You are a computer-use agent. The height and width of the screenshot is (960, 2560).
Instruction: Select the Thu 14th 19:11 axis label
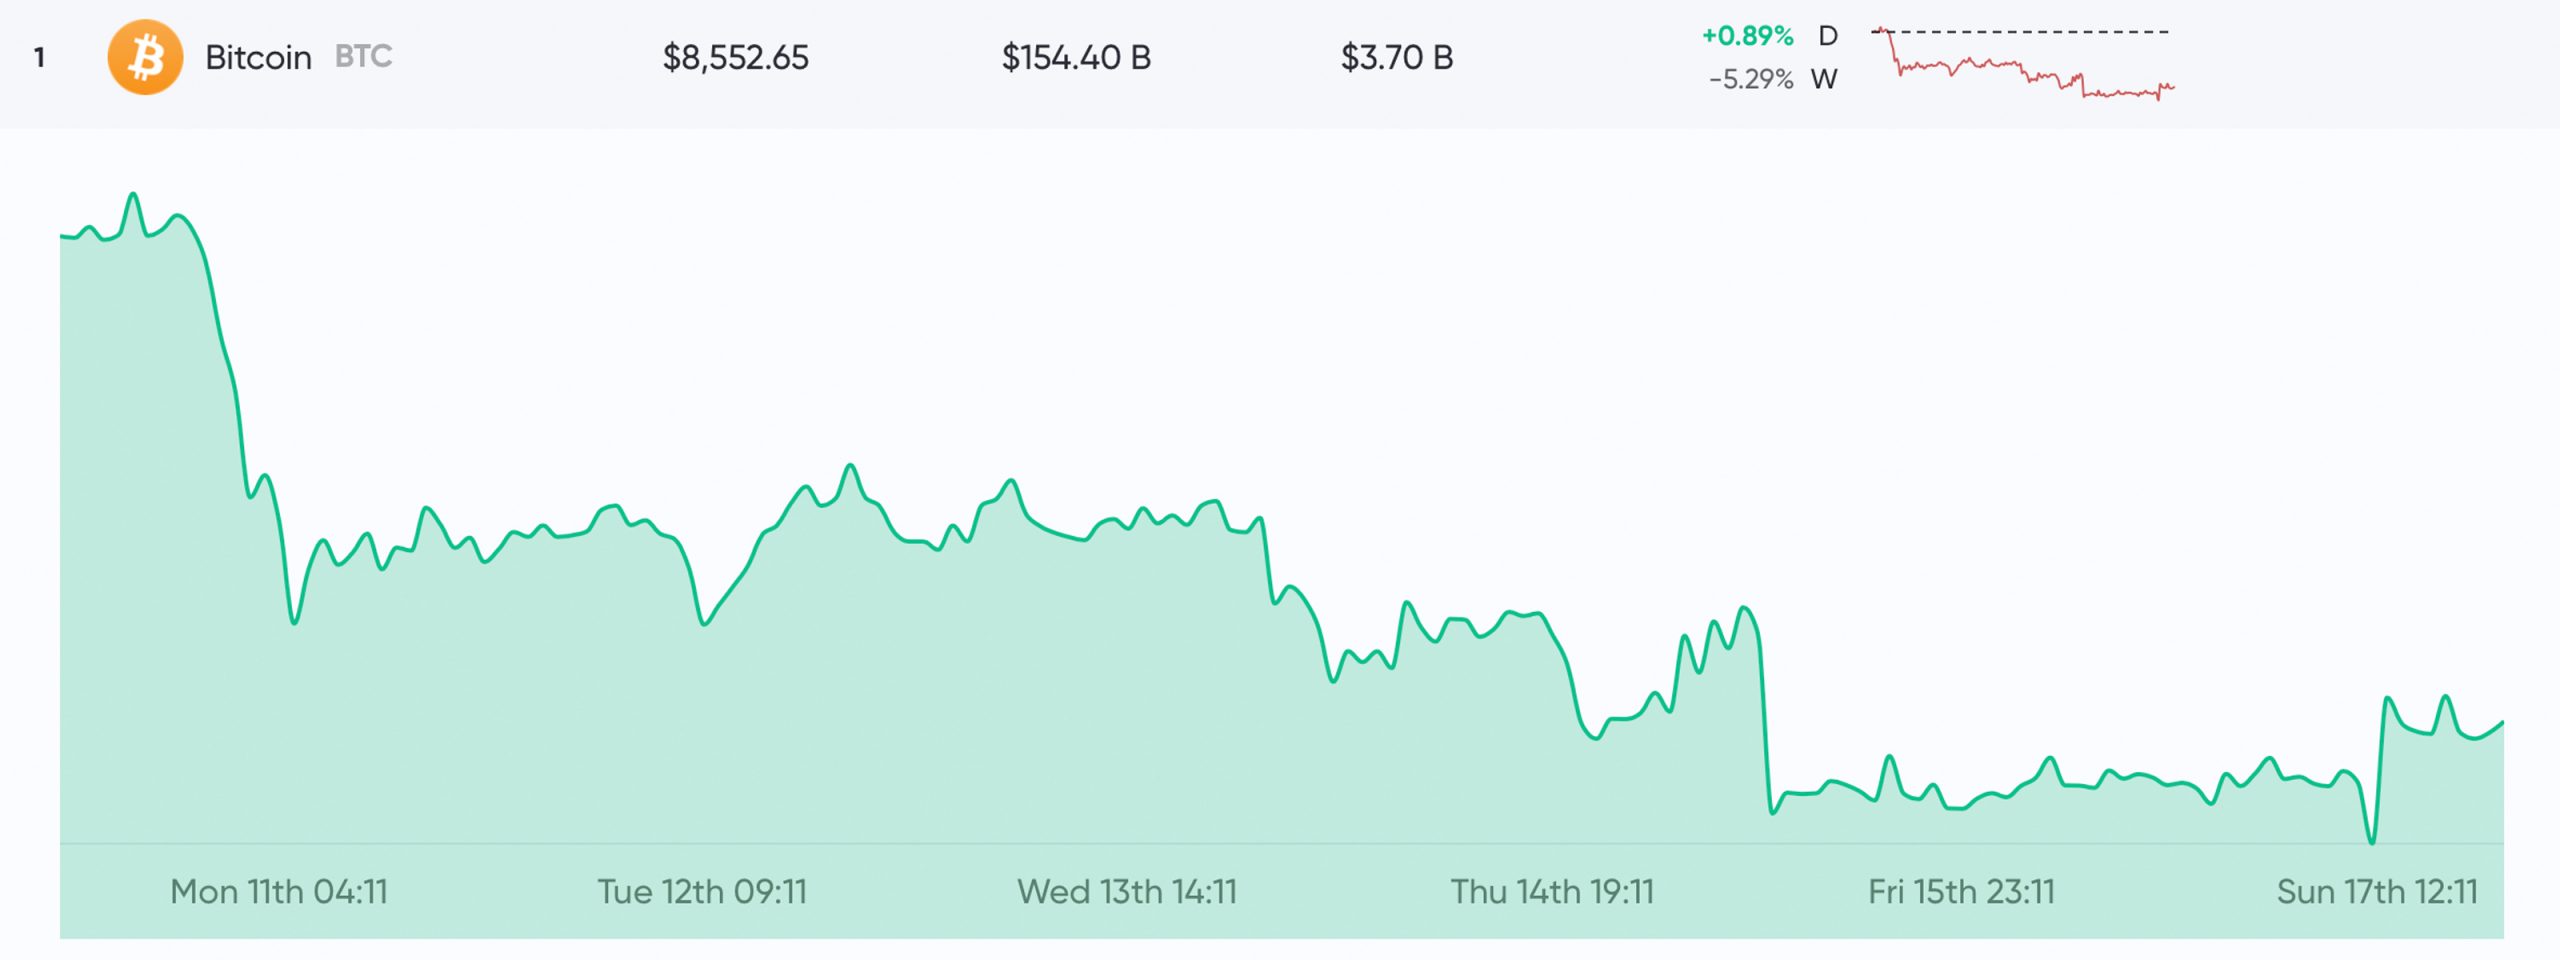tap(1551, 893)
